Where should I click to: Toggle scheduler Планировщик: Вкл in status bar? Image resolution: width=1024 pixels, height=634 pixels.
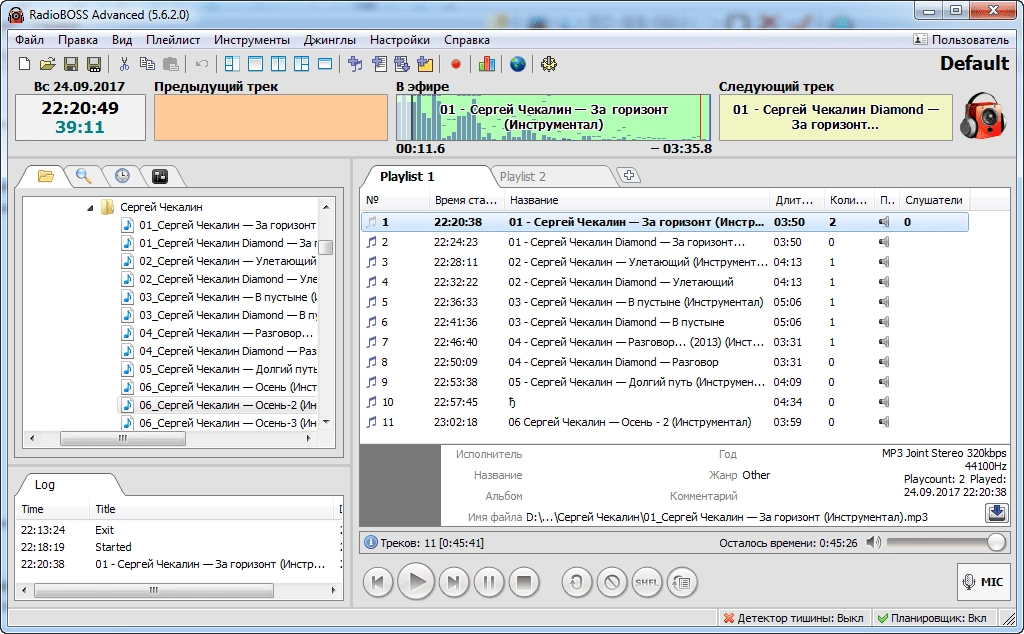coord(933,618)
